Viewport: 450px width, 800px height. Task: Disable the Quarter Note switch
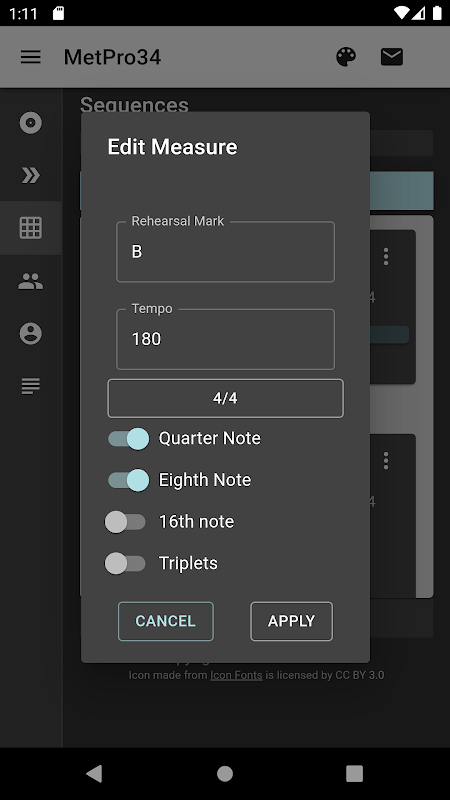(128, 438)
